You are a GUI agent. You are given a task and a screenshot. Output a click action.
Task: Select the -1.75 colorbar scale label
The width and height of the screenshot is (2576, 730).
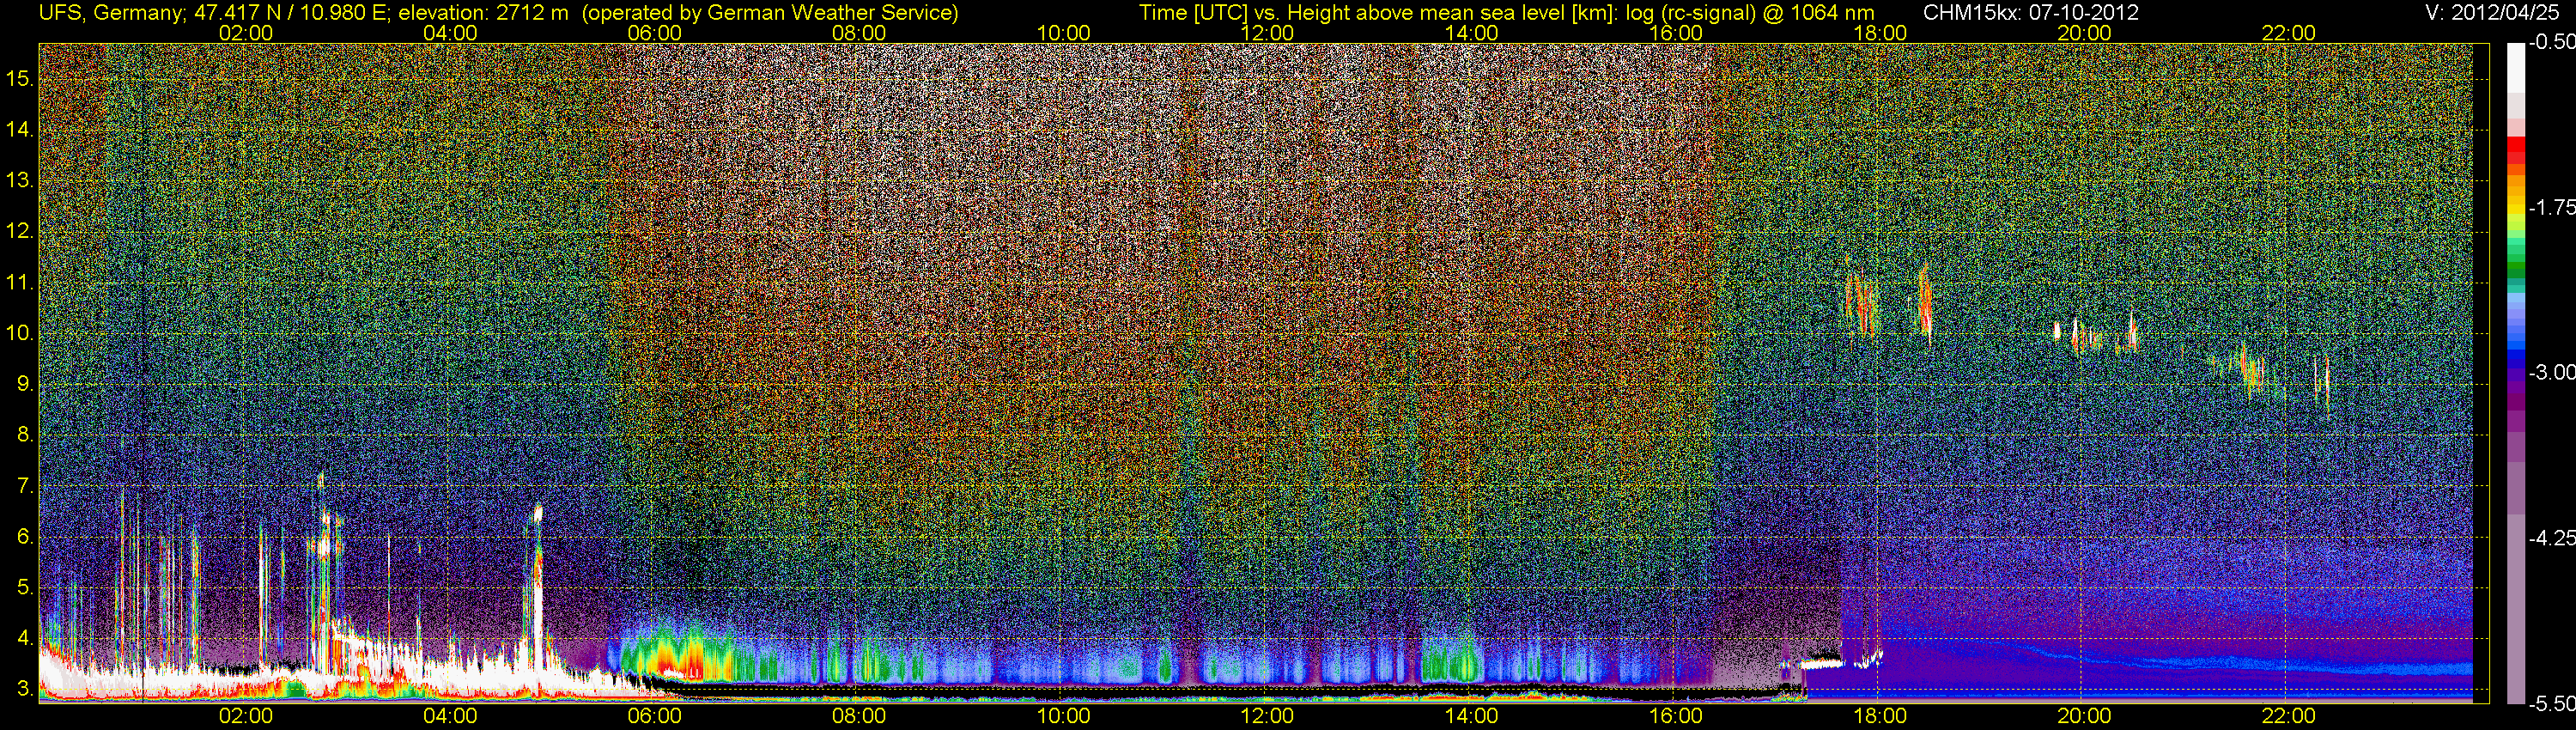(x=2551, y=207)
